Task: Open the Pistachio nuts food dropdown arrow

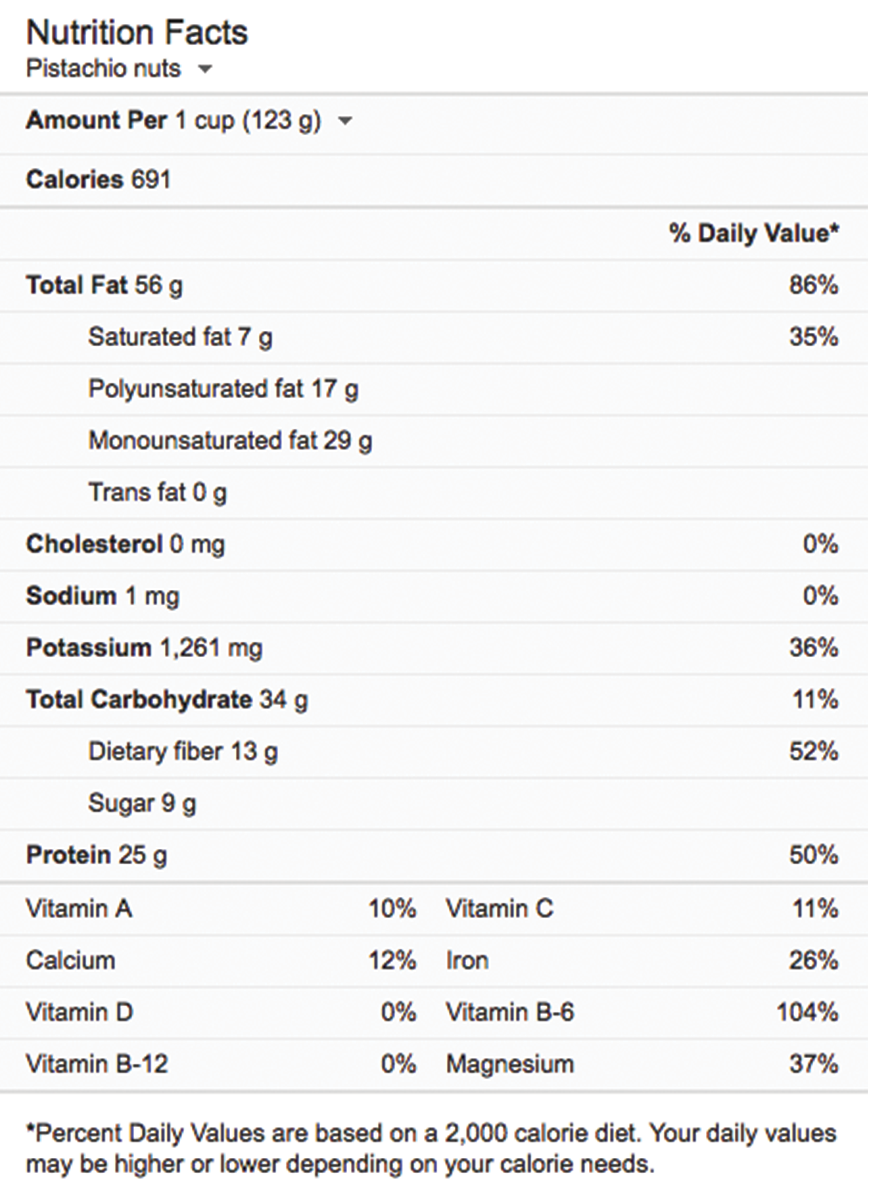Action: click(205, 70)
